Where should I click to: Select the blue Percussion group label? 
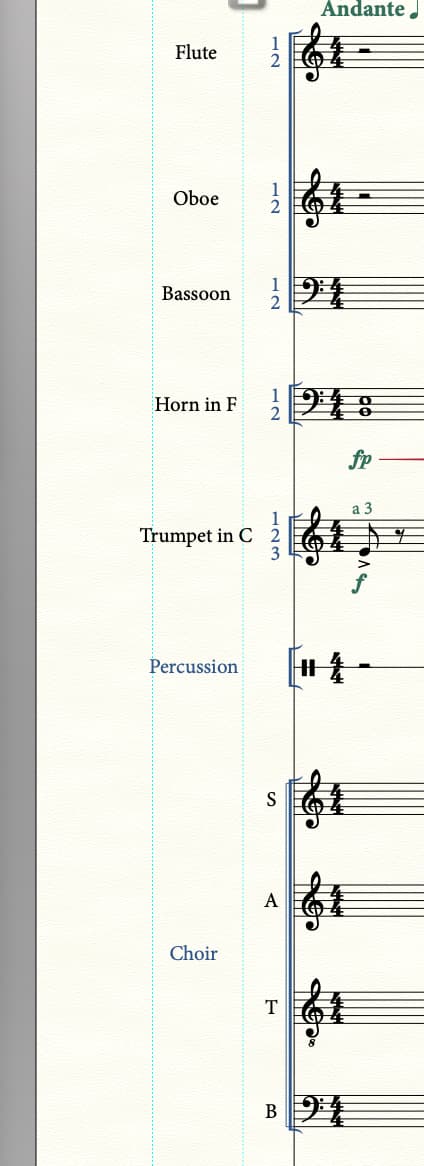pos(193,666)
